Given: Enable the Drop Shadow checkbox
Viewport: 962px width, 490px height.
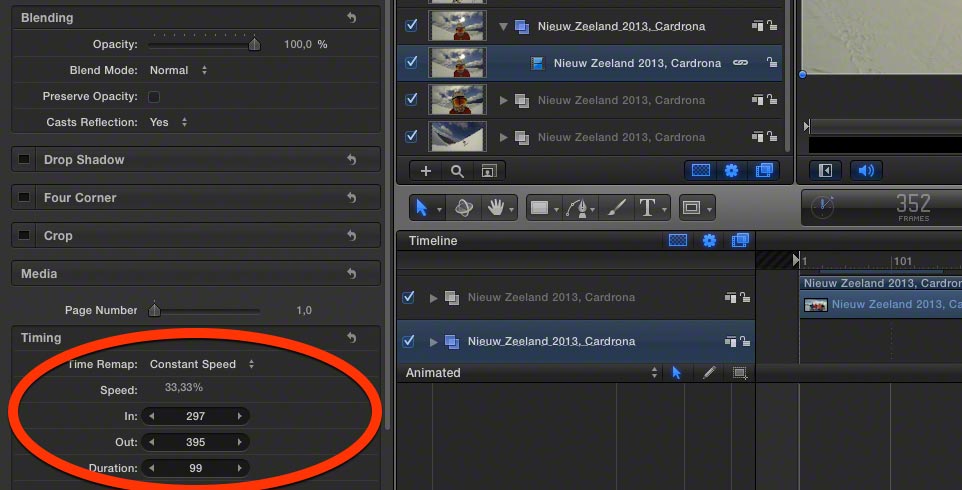Looking at the screenshot, I should 24,159.
